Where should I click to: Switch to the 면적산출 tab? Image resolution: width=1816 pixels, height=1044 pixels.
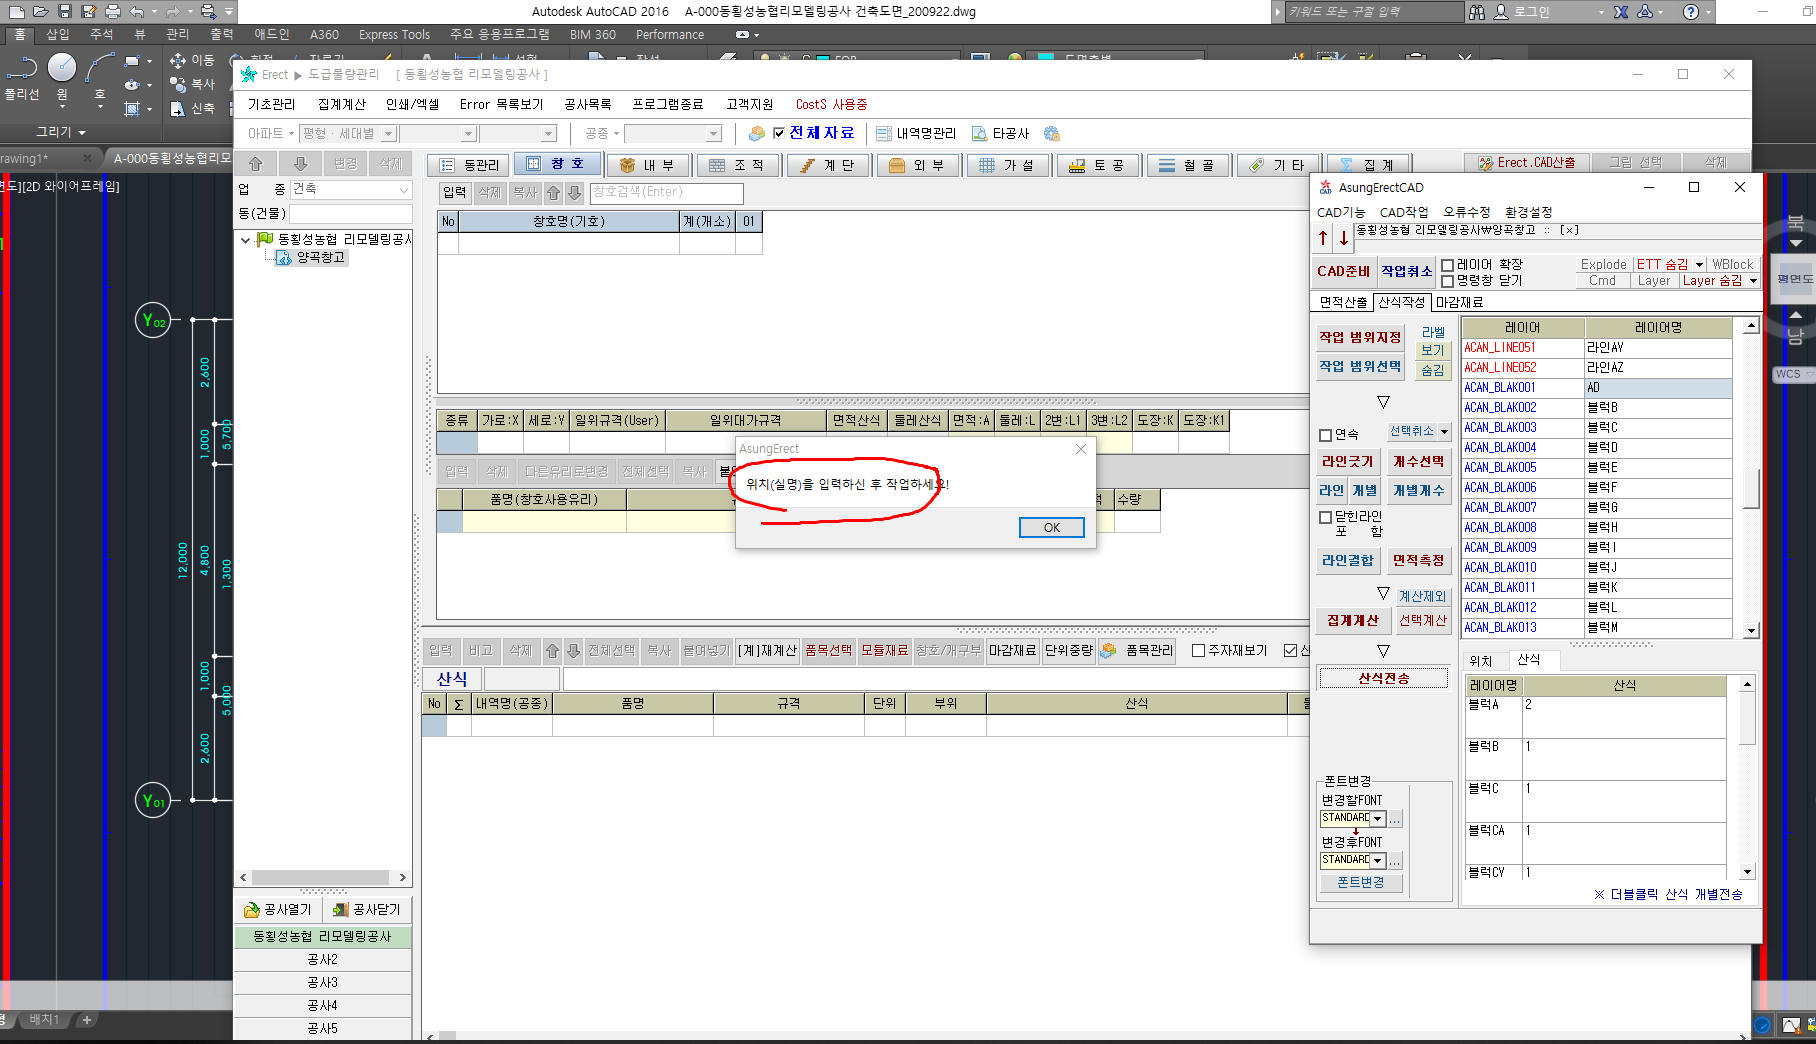coord(1342,302)
